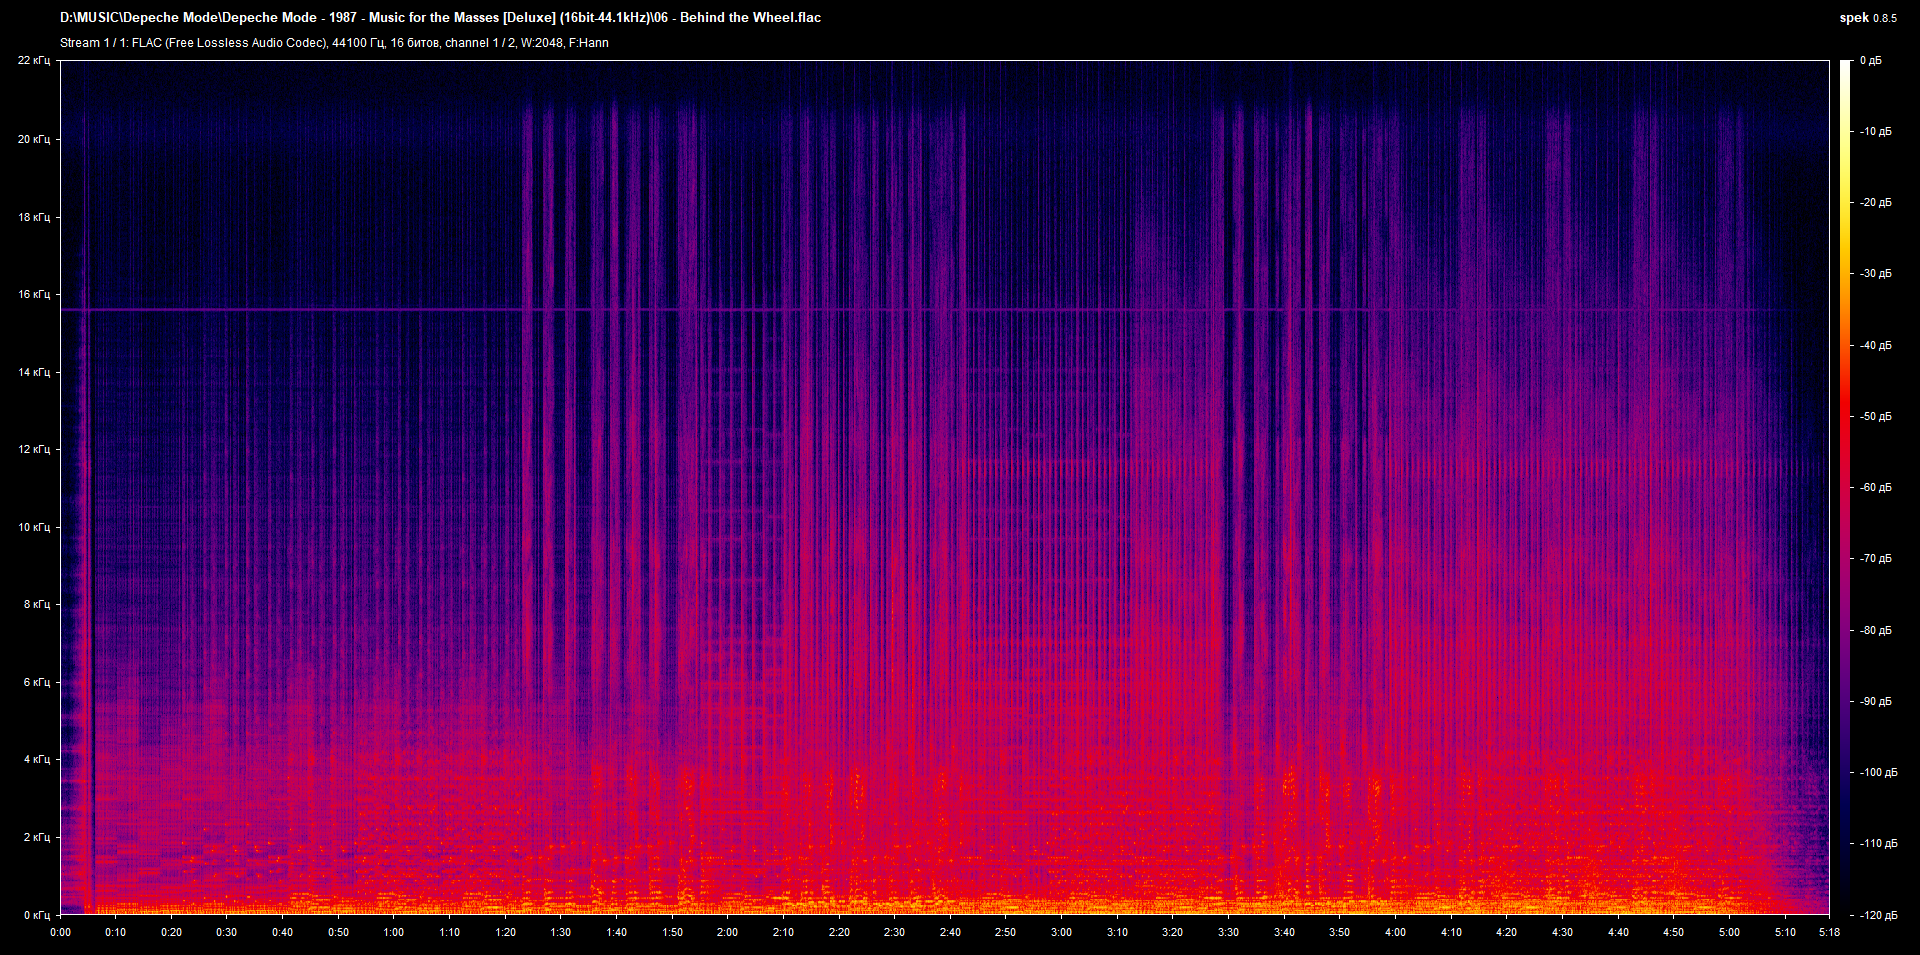Click the Stream 1 / 1 FLAC info line
Viewport: 1920px width, 955px height.
334,43
